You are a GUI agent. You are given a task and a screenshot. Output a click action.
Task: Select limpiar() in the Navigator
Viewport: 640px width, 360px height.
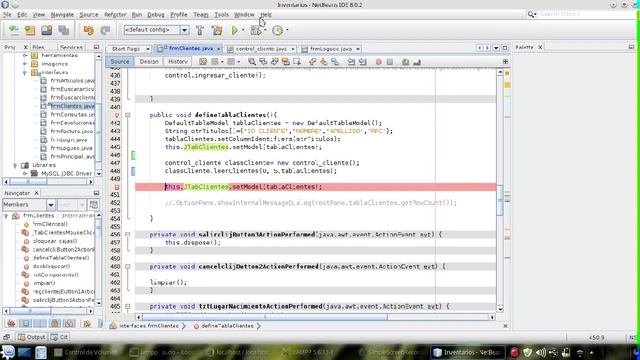[x=44, y=283]
